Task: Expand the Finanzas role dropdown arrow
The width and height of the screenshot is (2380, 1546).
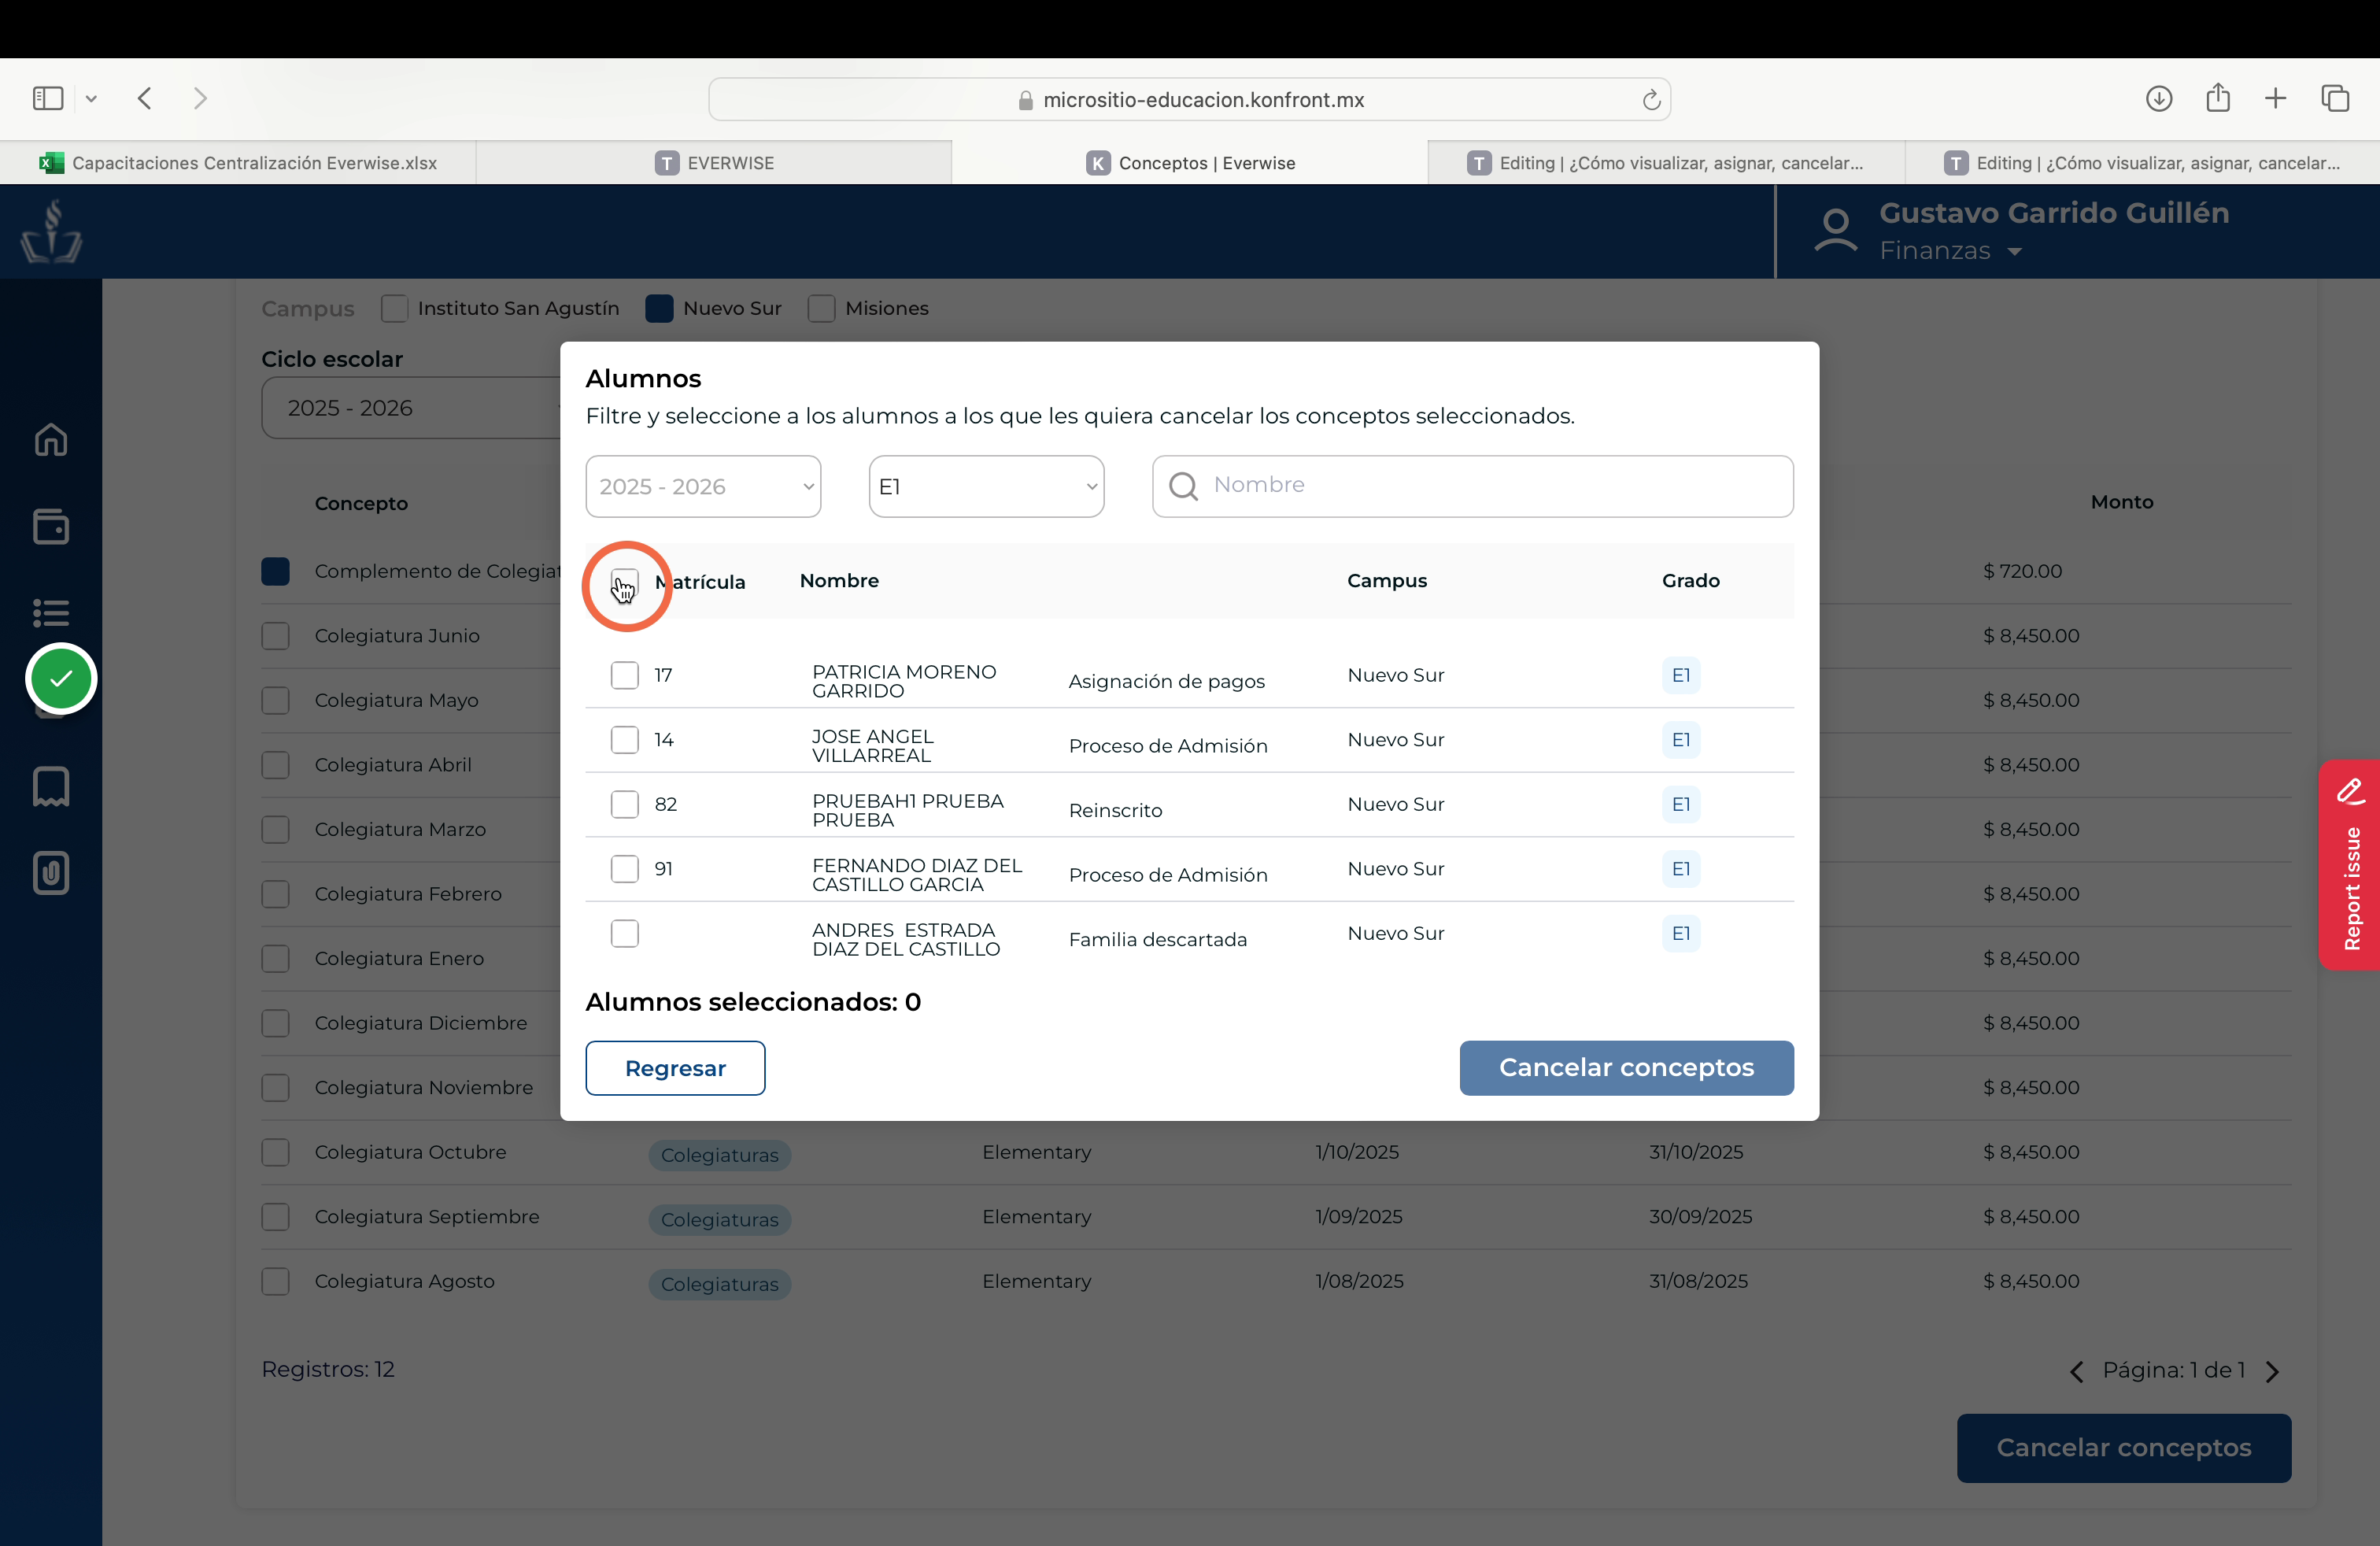Action: click(x=2015, y=251)
